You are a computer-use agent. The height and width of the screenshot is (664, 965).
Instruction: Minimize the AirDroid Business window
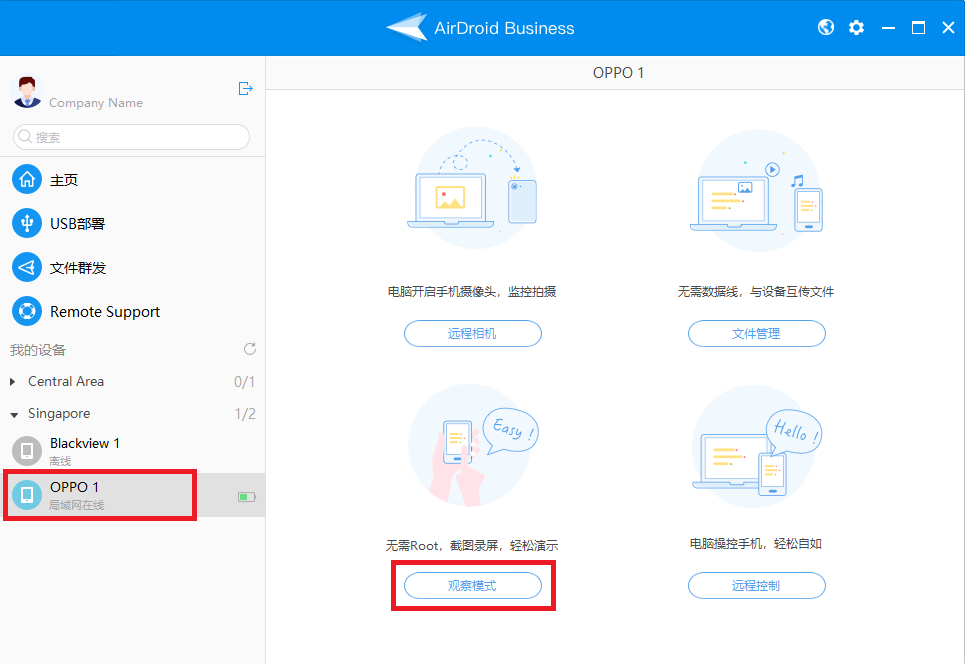pos(888,28)
